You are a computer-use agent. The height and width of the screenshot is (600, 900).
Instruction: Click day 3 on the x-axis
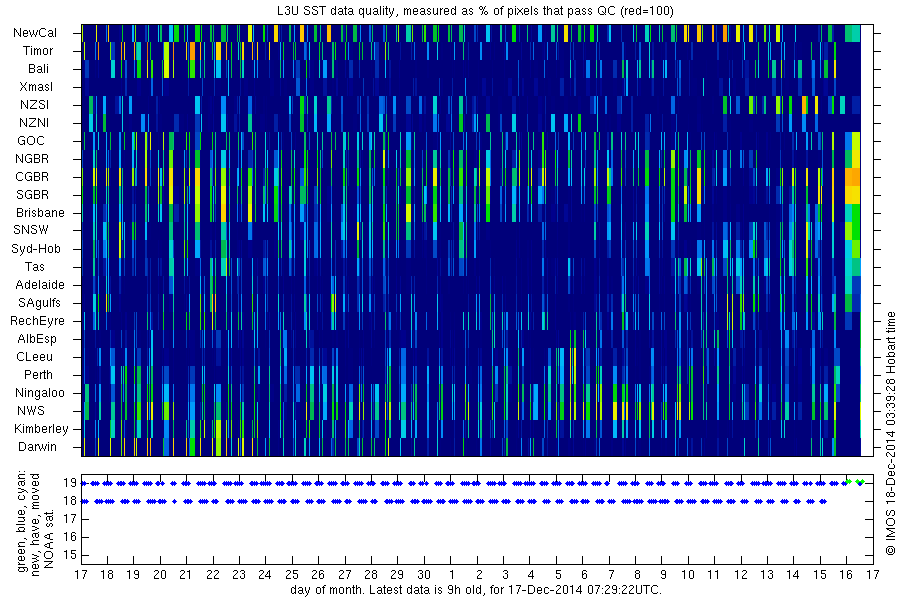click(505, 574)
